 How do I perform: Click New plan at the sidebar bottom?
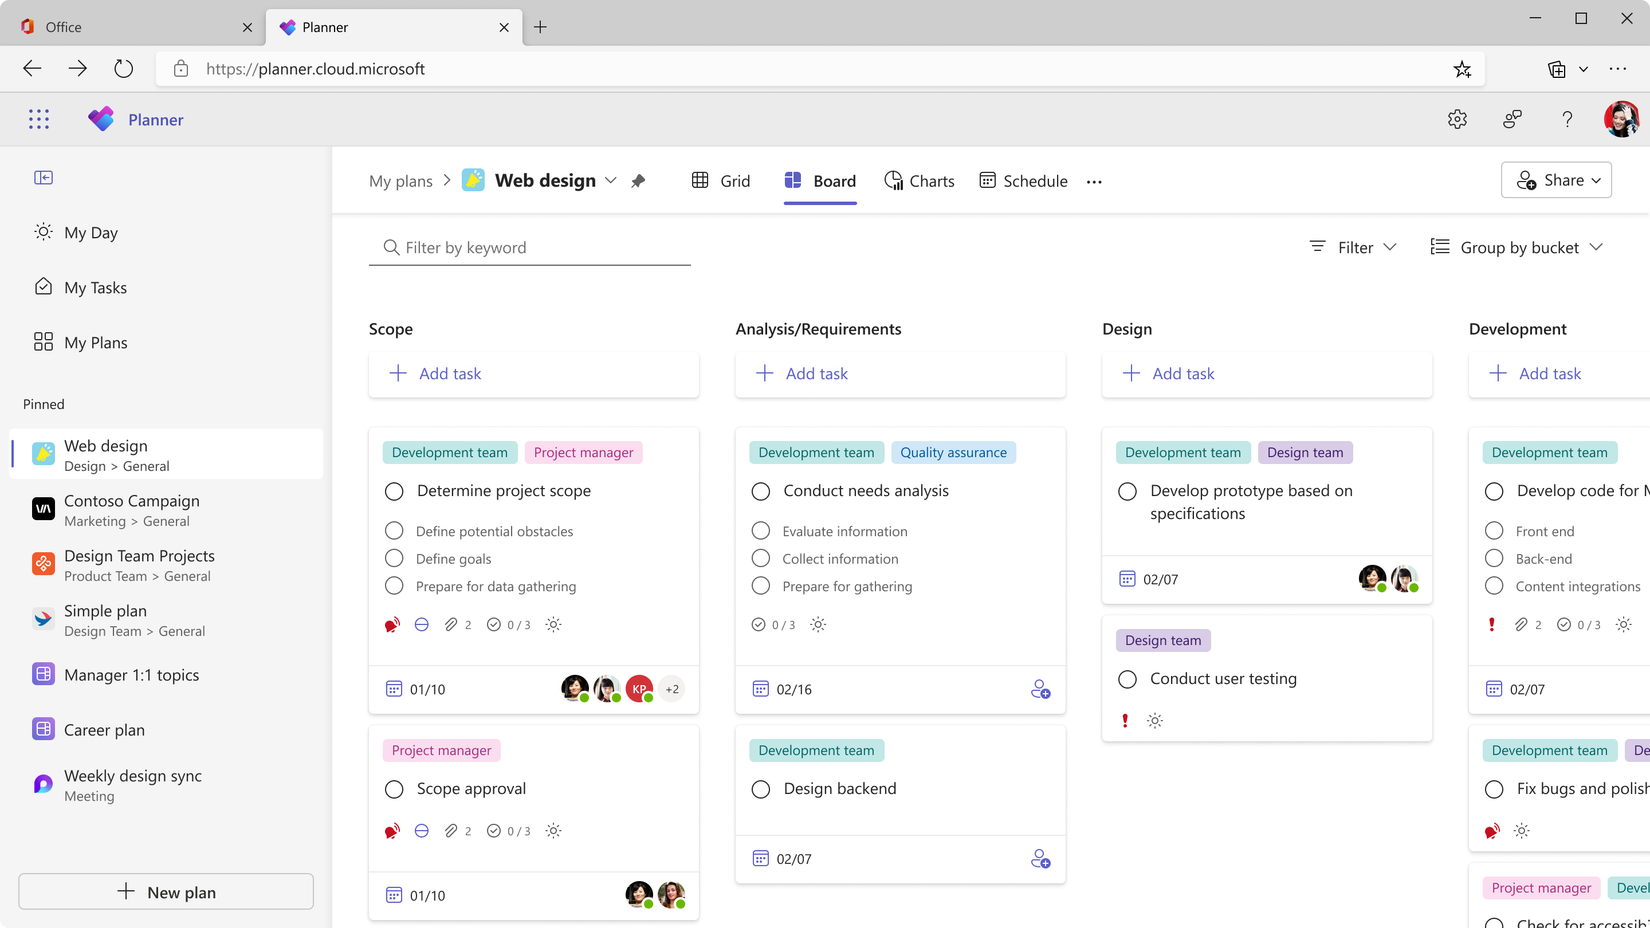coord(165,891)
